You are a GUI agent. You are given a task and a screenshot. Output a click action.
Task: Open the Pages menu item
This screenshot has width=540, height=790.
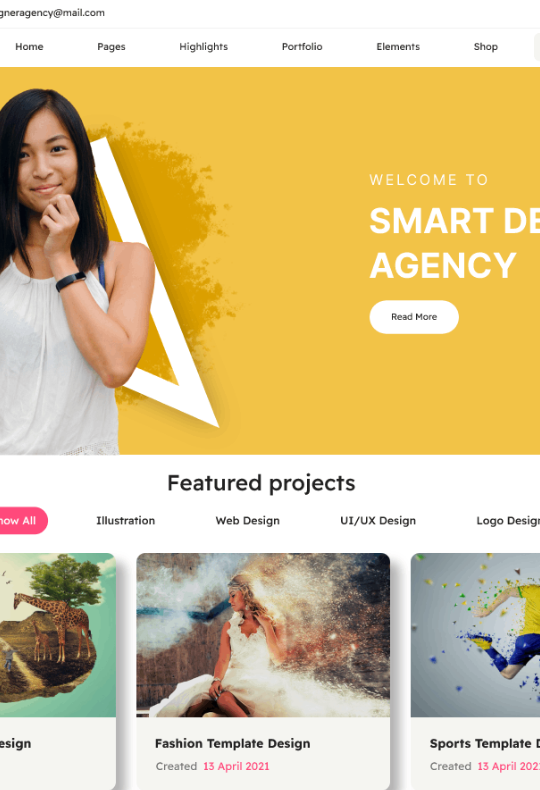[111, 47]
